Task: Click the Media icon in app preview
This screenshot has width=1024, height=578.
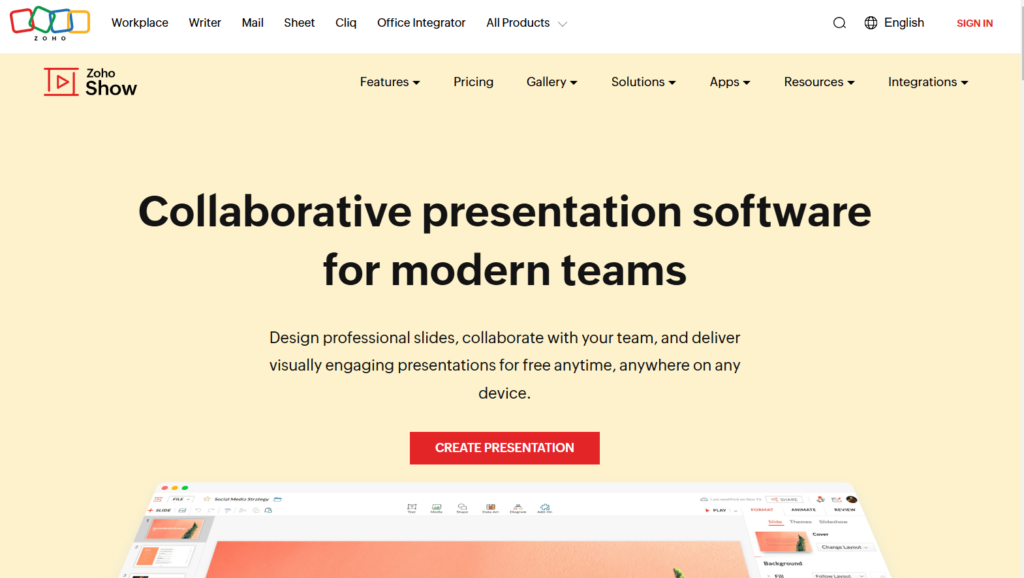Action: 436,508
